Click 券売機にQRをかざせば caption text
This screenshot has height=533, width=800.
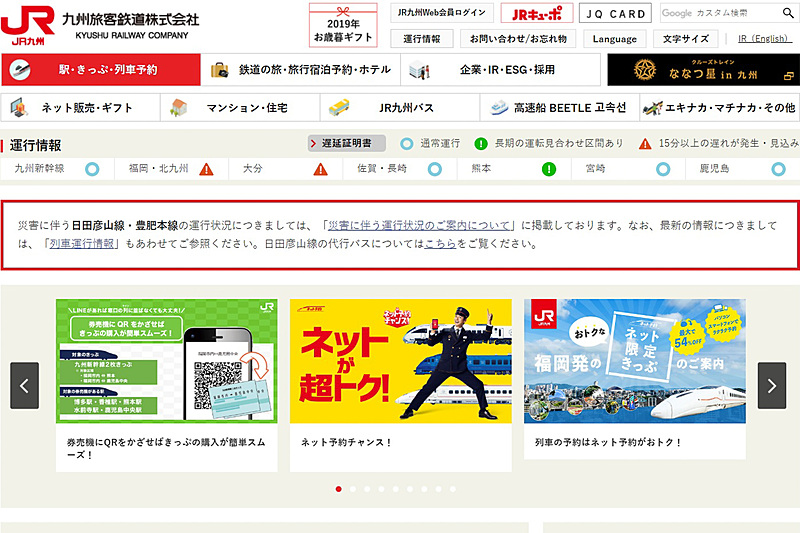point(166,448)
